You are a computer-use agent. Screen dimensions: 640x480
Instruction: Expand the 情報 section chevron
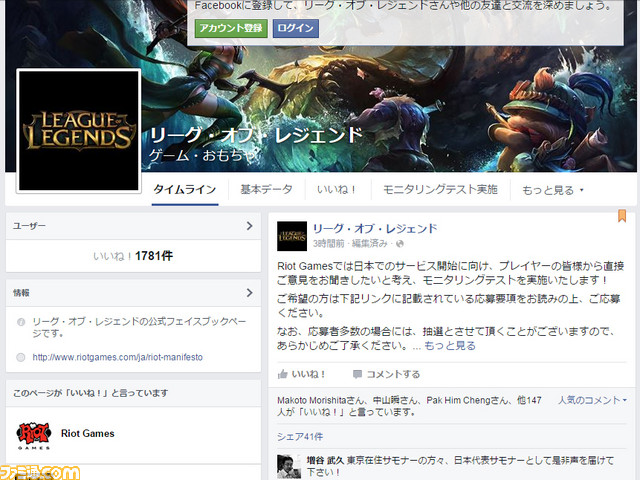tap(250, 293)
